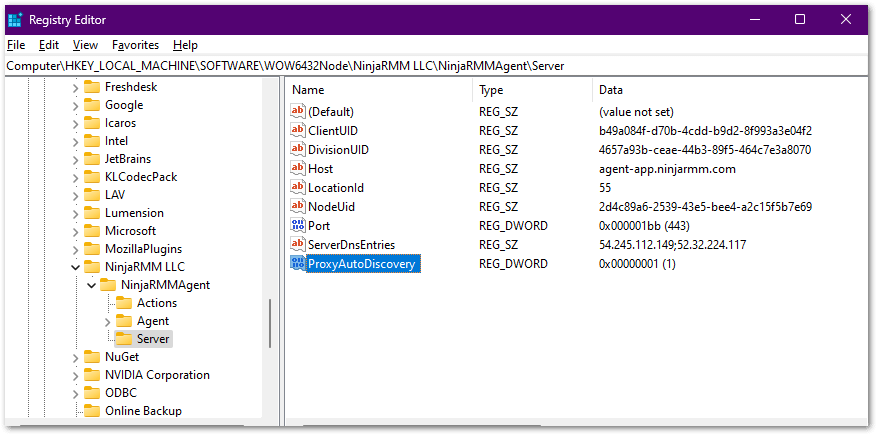This screenshot has height=435, width=877.
Task: Click the Registry Editor app icon in title bar
Action: (x=15, y=19)
